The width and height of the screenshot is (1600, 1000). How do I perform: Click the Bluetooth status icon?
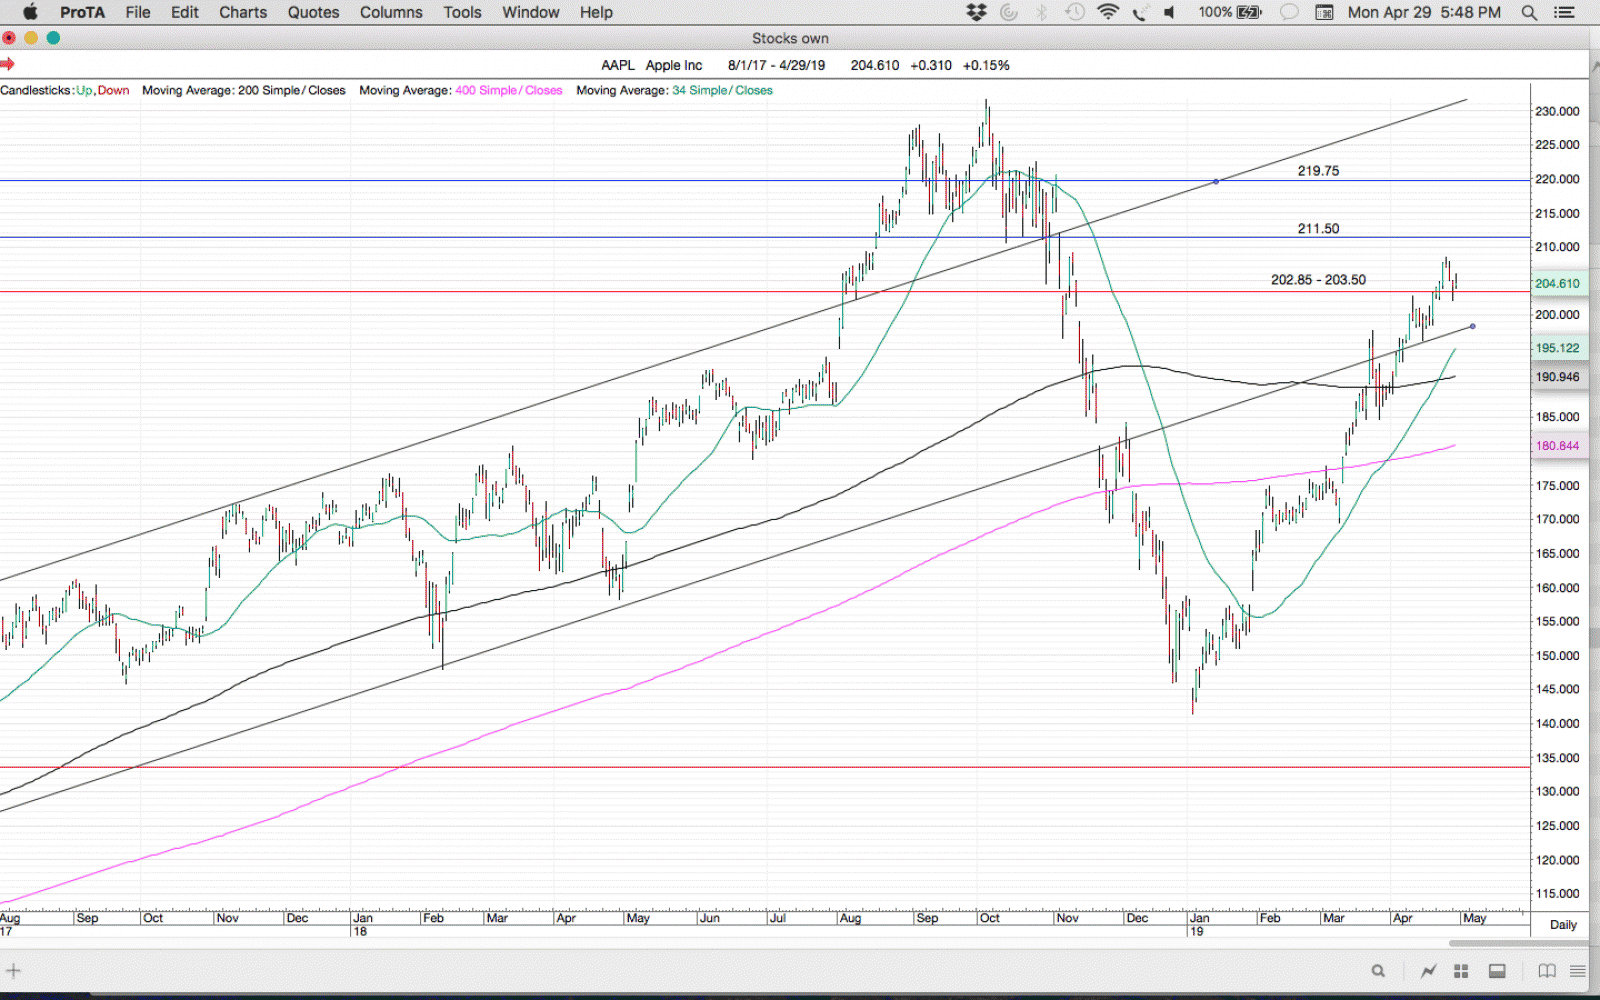click(x=1041, y=12)
